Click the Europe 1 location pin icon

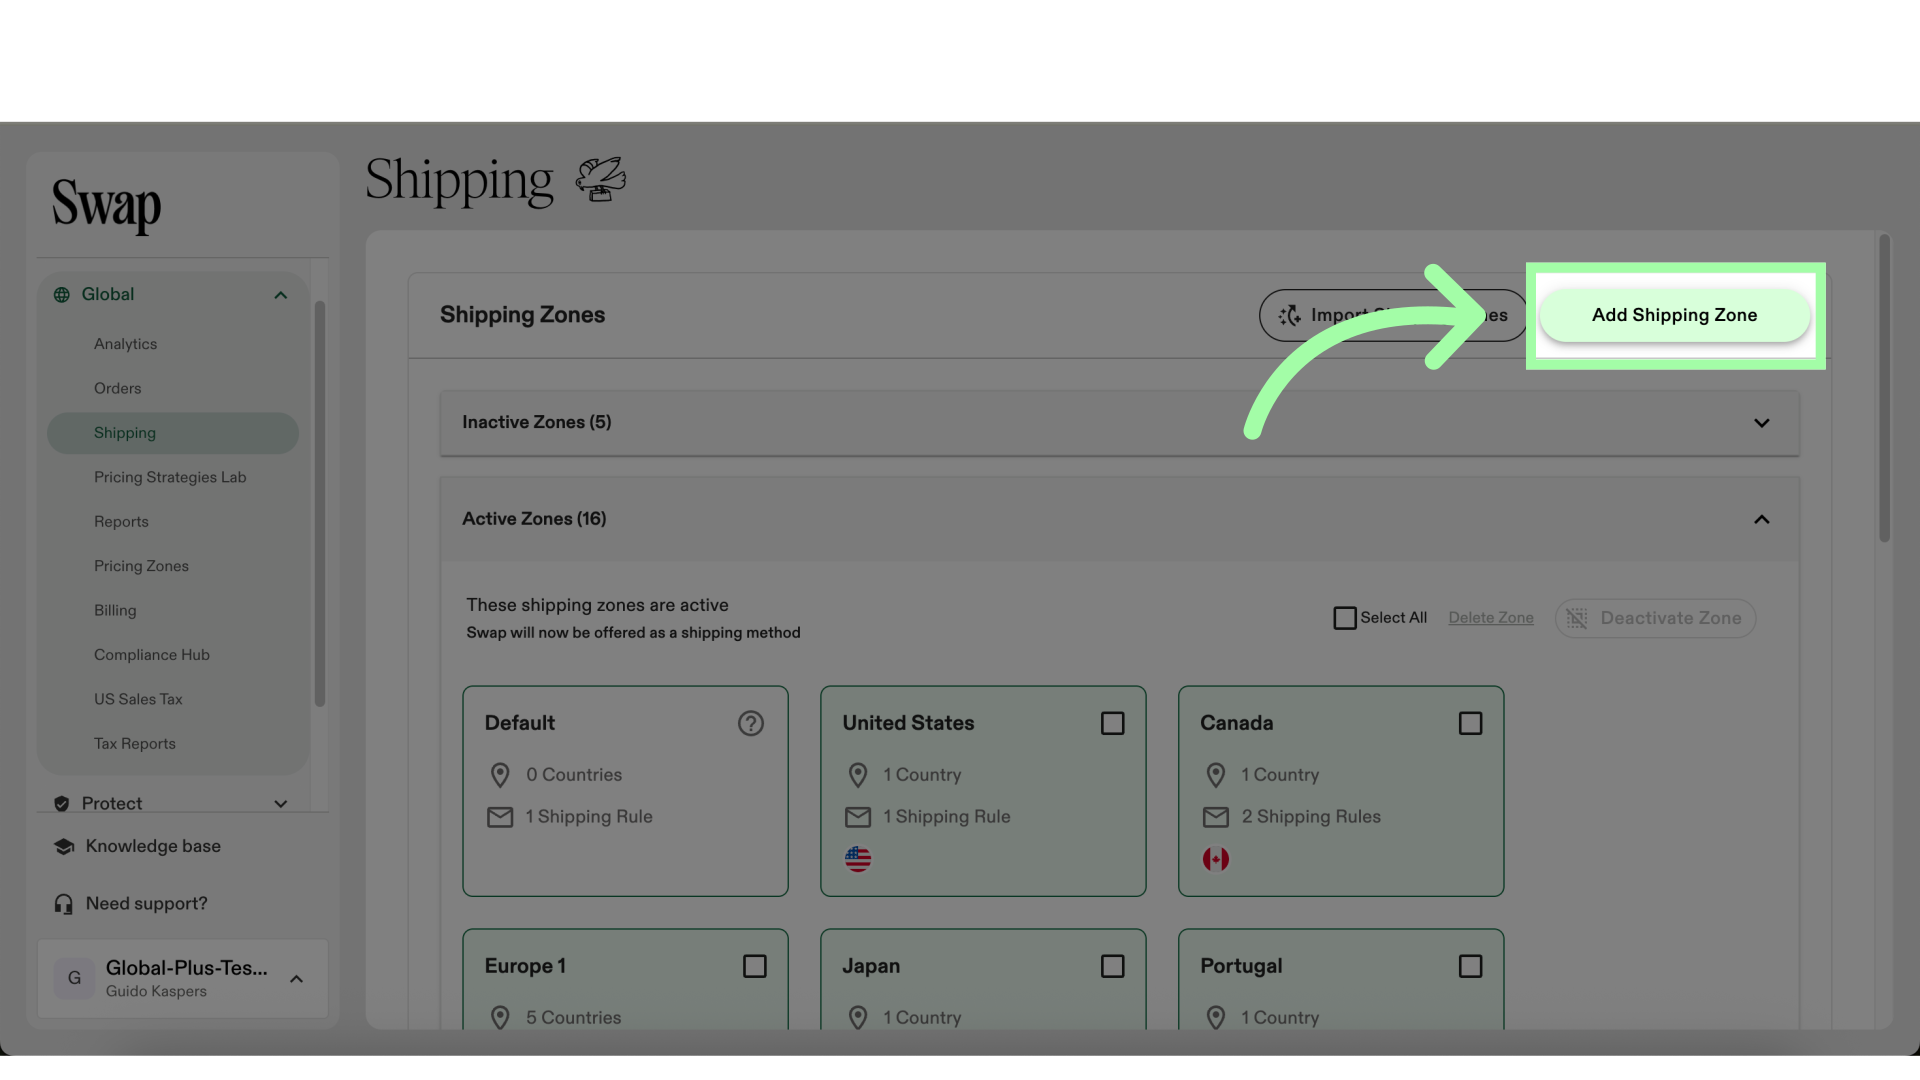500,1017
